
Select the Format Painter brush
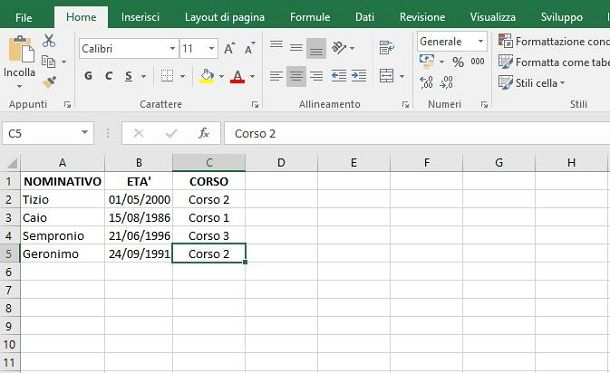point(49,82)
